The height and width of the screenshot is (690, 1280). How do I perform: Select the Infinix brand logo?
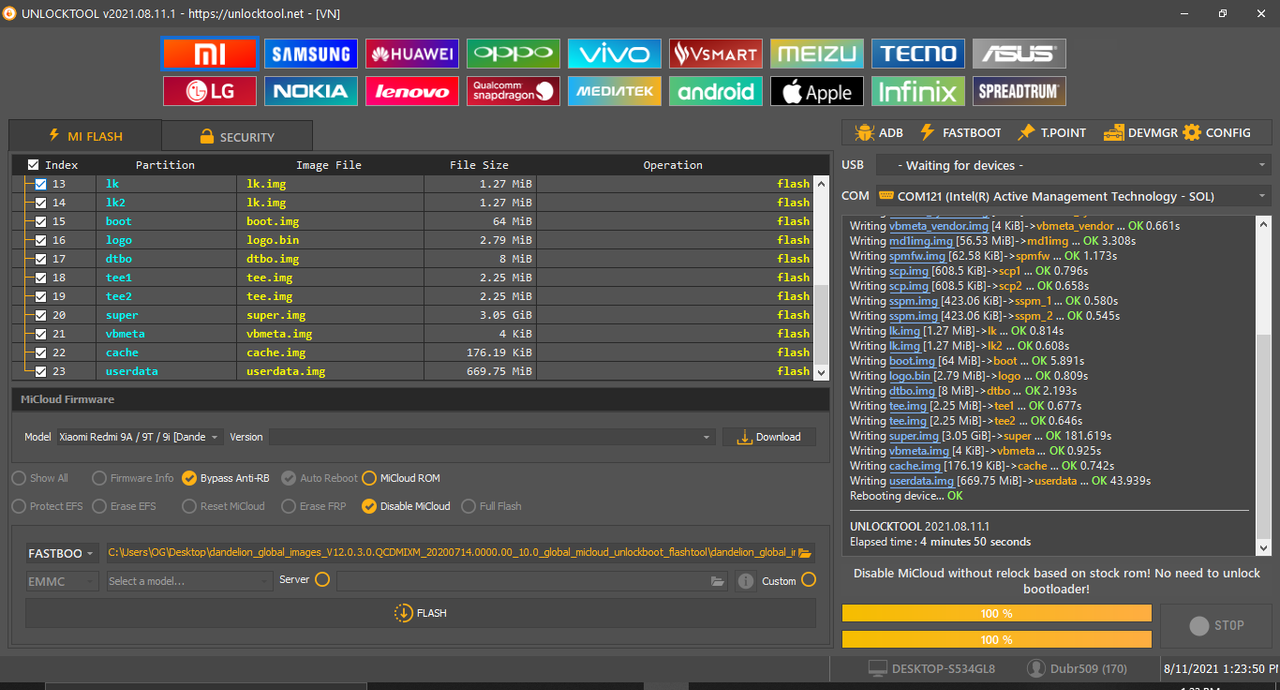point(918,91)
